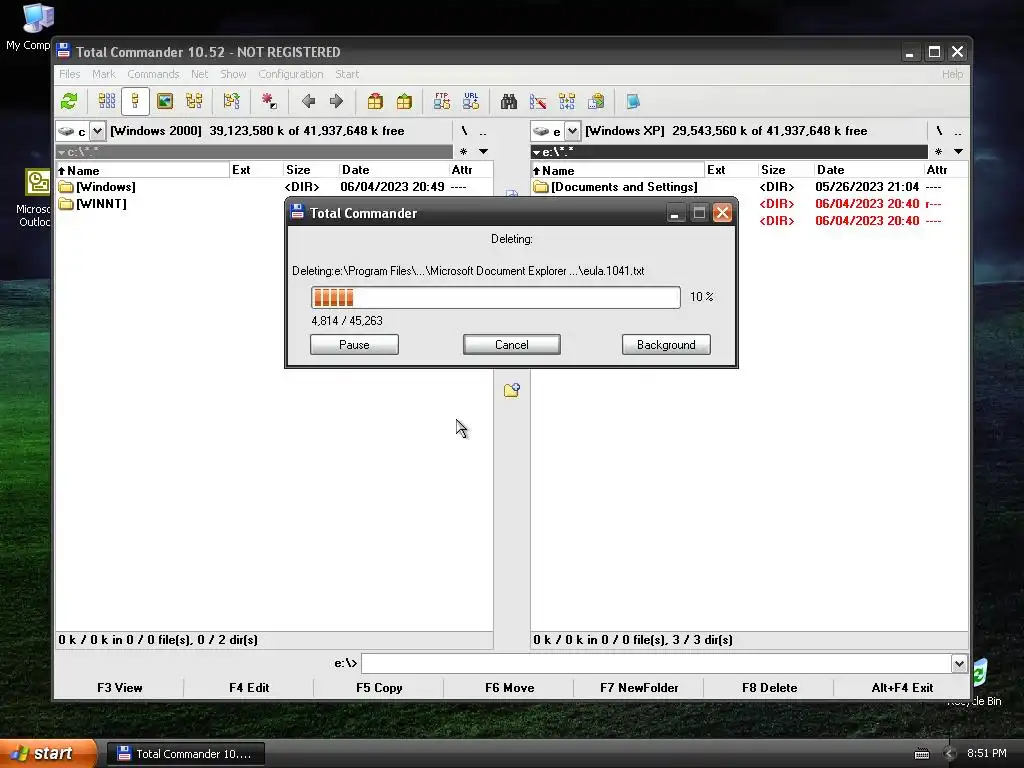Screen dimensions: 1024x768
Task: Go to left panel parent directory dots
Action: pyautogui.click(x=483, y=131)
